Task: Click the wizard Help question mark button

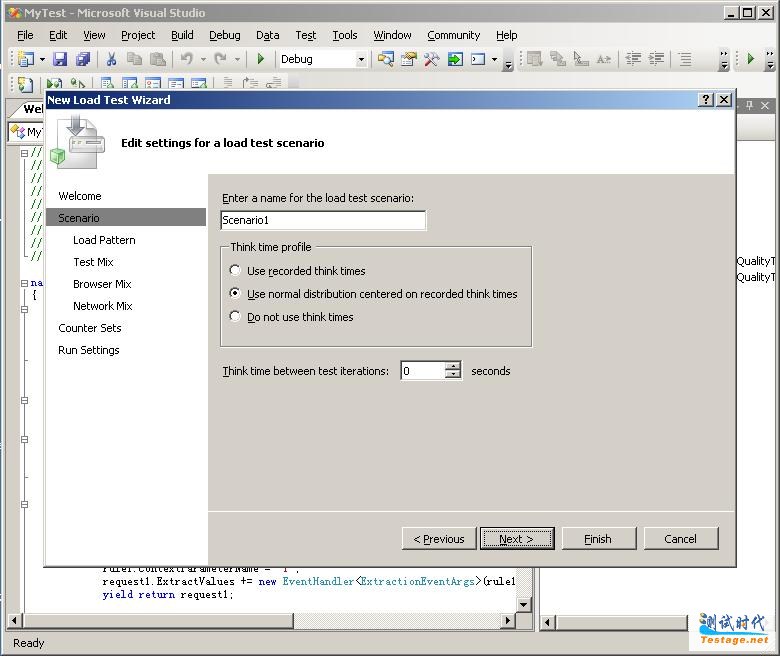Action: 705,100
